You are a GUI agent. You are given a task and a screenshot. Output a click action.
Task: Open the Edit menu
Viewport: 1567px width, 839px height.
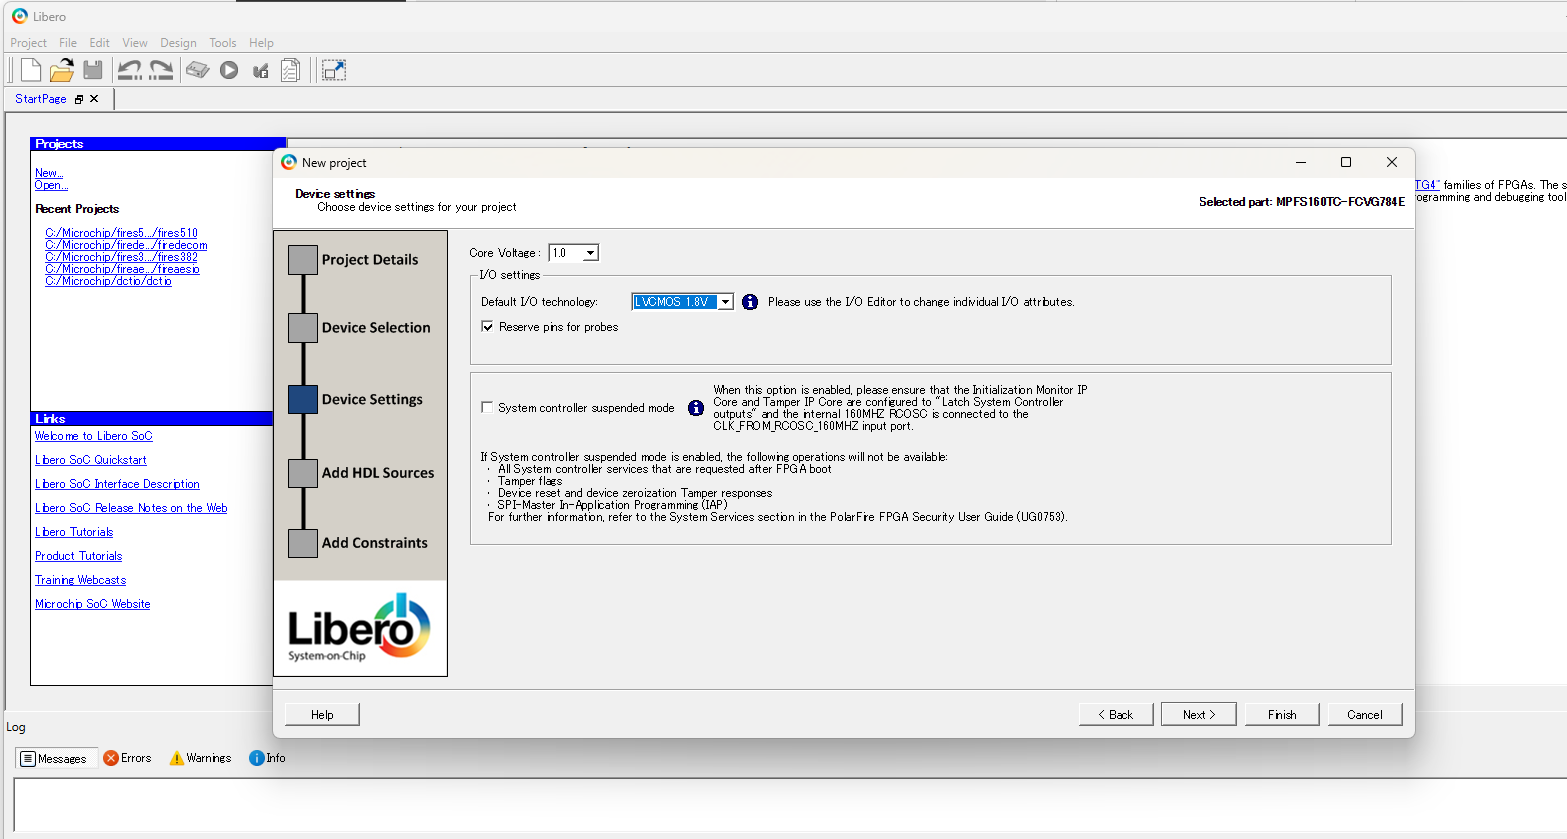pos(99,43)
